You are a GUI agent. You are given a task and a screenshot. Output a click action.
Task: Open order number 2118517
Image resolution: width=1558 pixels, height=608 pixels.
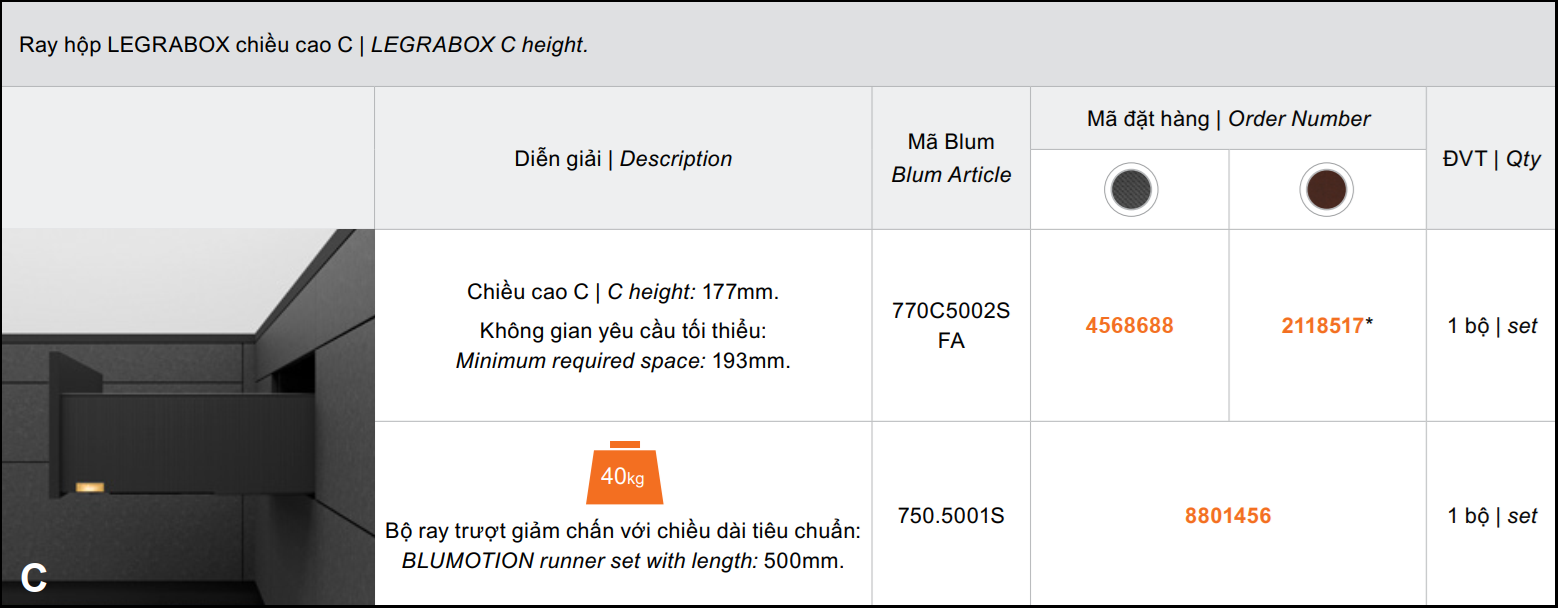point(1322,326)
